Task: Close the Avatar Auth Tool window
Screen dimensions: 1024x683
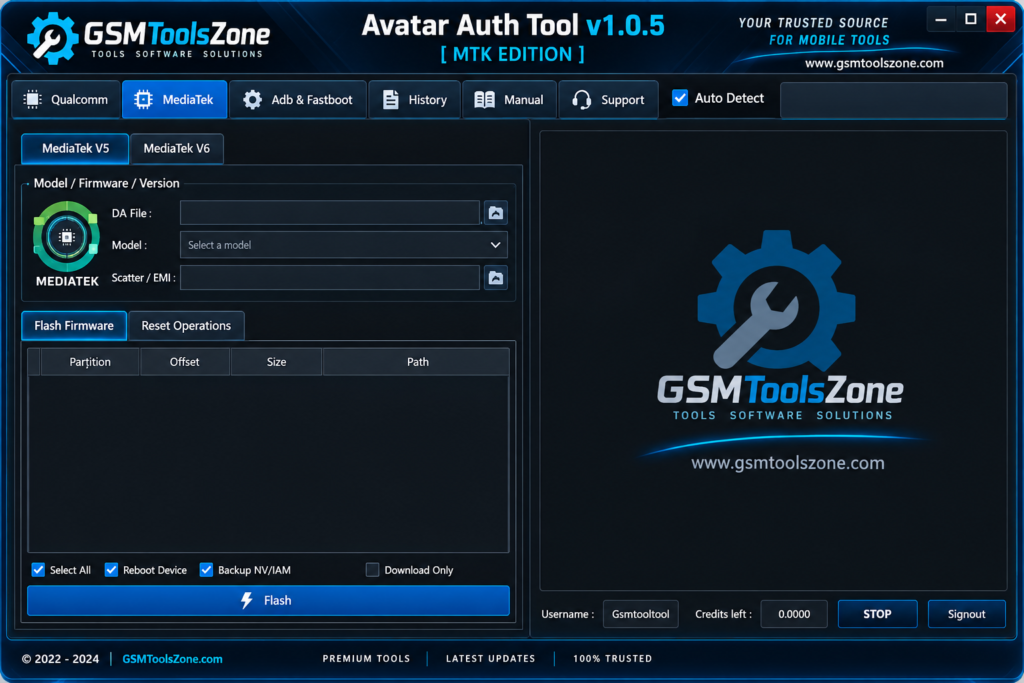Action: [x=1000, y=19]
